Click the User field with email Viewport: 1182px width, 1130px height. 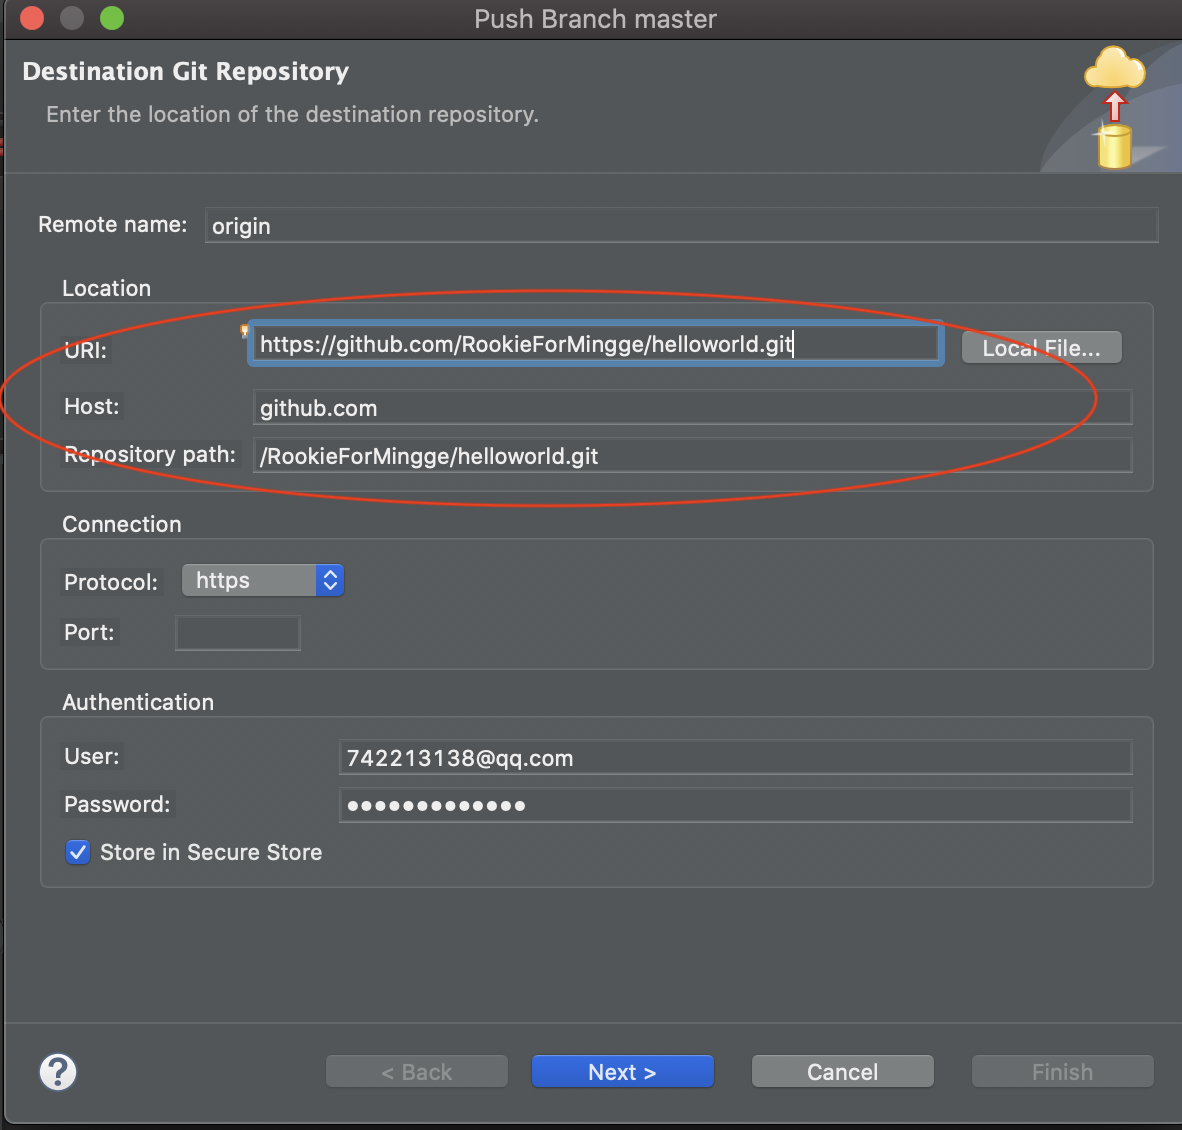(x=736, y=757)
